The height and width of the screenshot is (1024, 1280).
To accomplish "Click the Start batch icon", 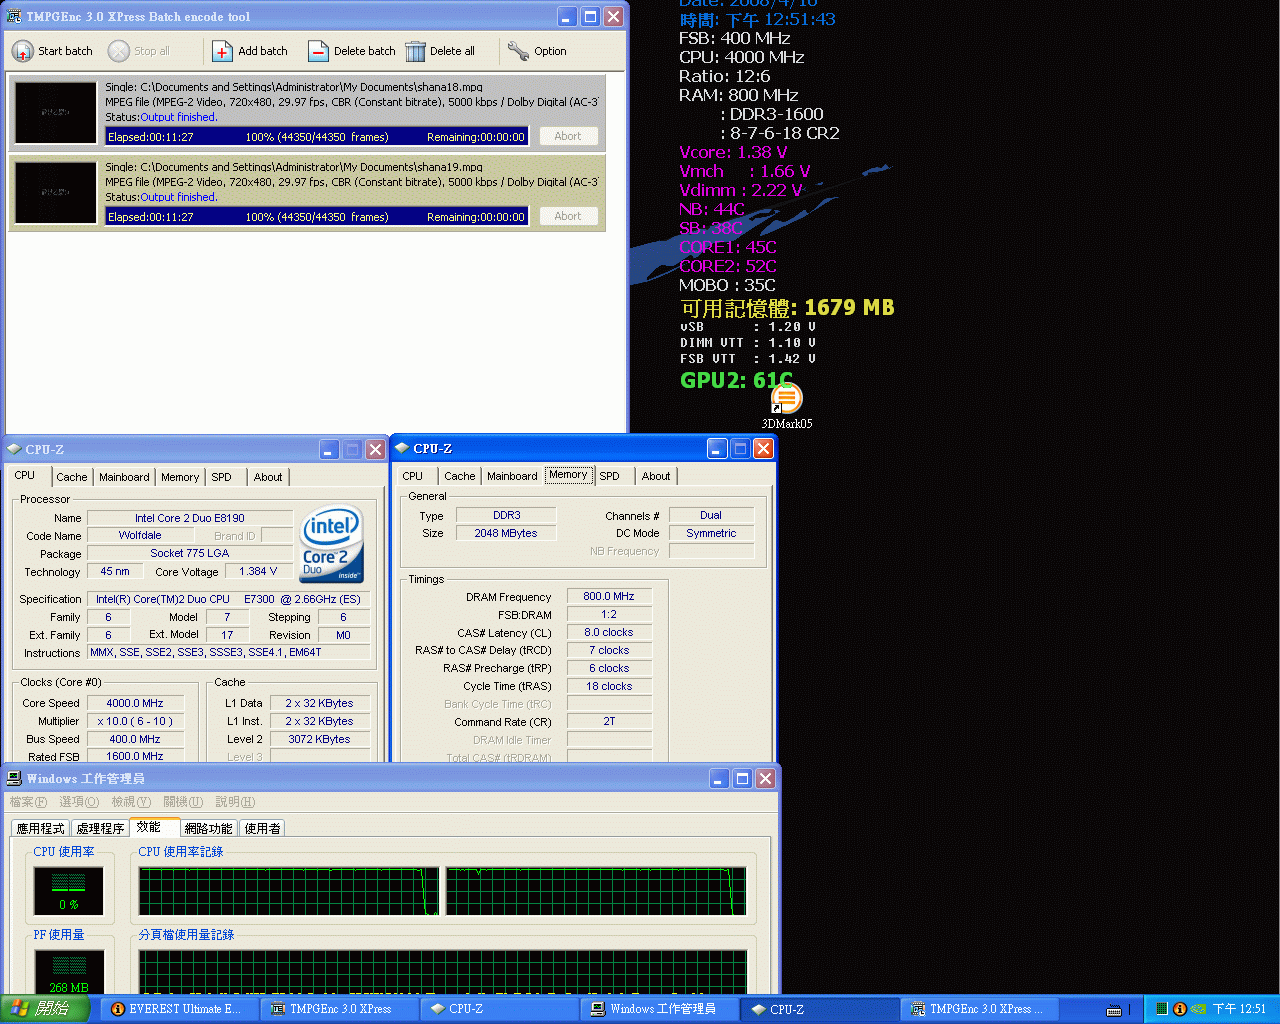I will pyautogui.click(x=22, y=51).
